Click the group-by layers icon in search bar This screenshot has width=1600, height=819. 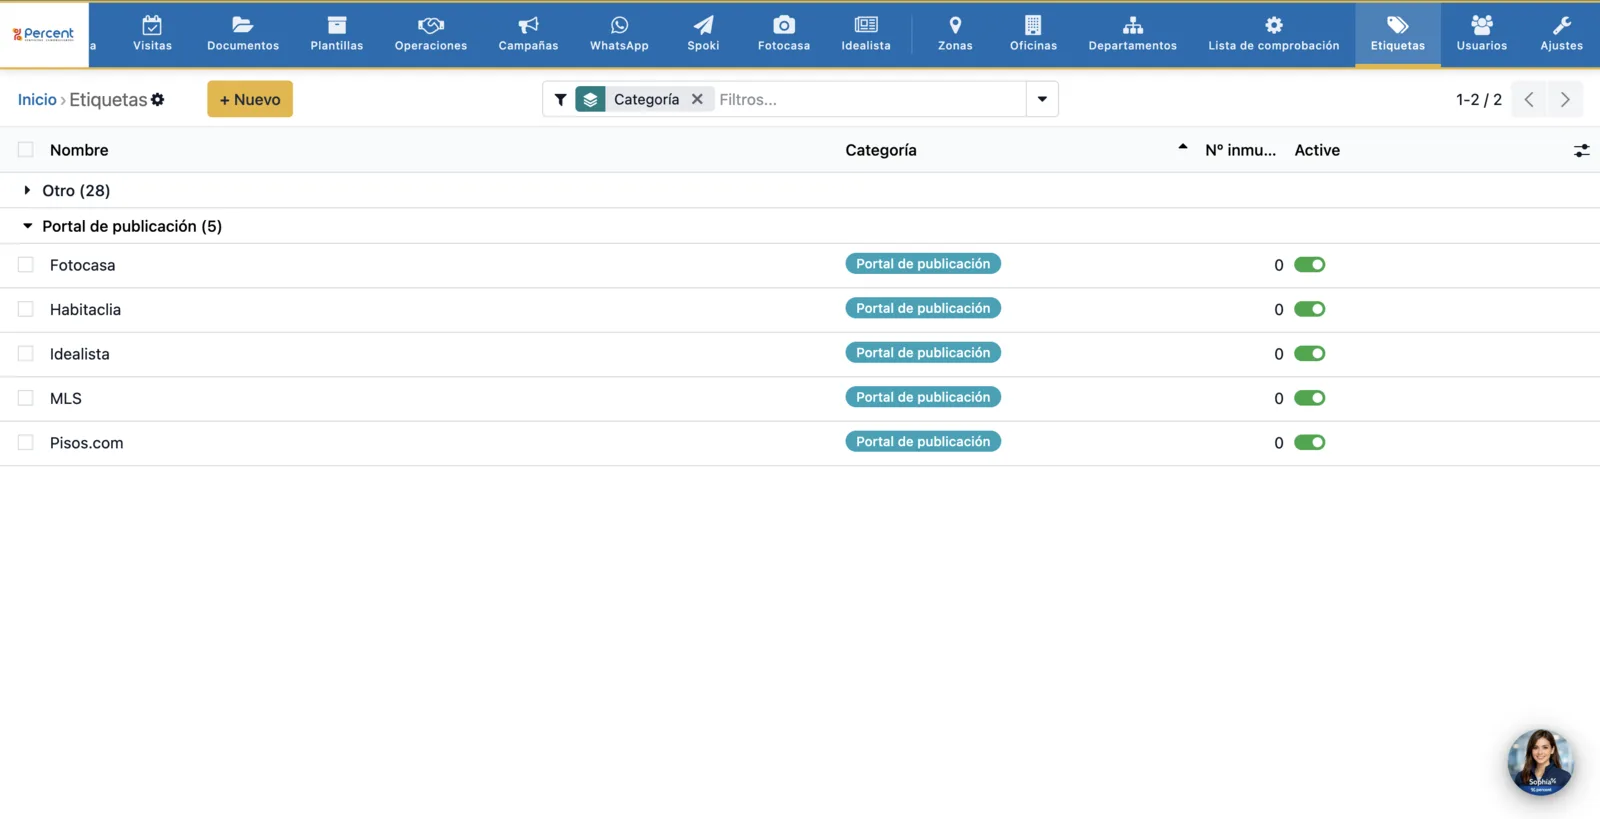590,100
